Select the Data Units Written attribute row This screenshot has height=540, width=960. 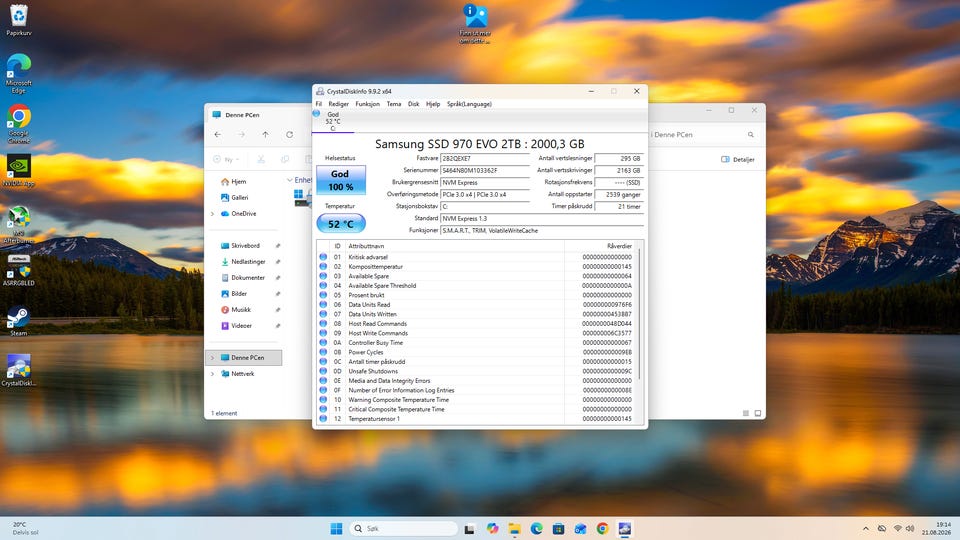476,314
